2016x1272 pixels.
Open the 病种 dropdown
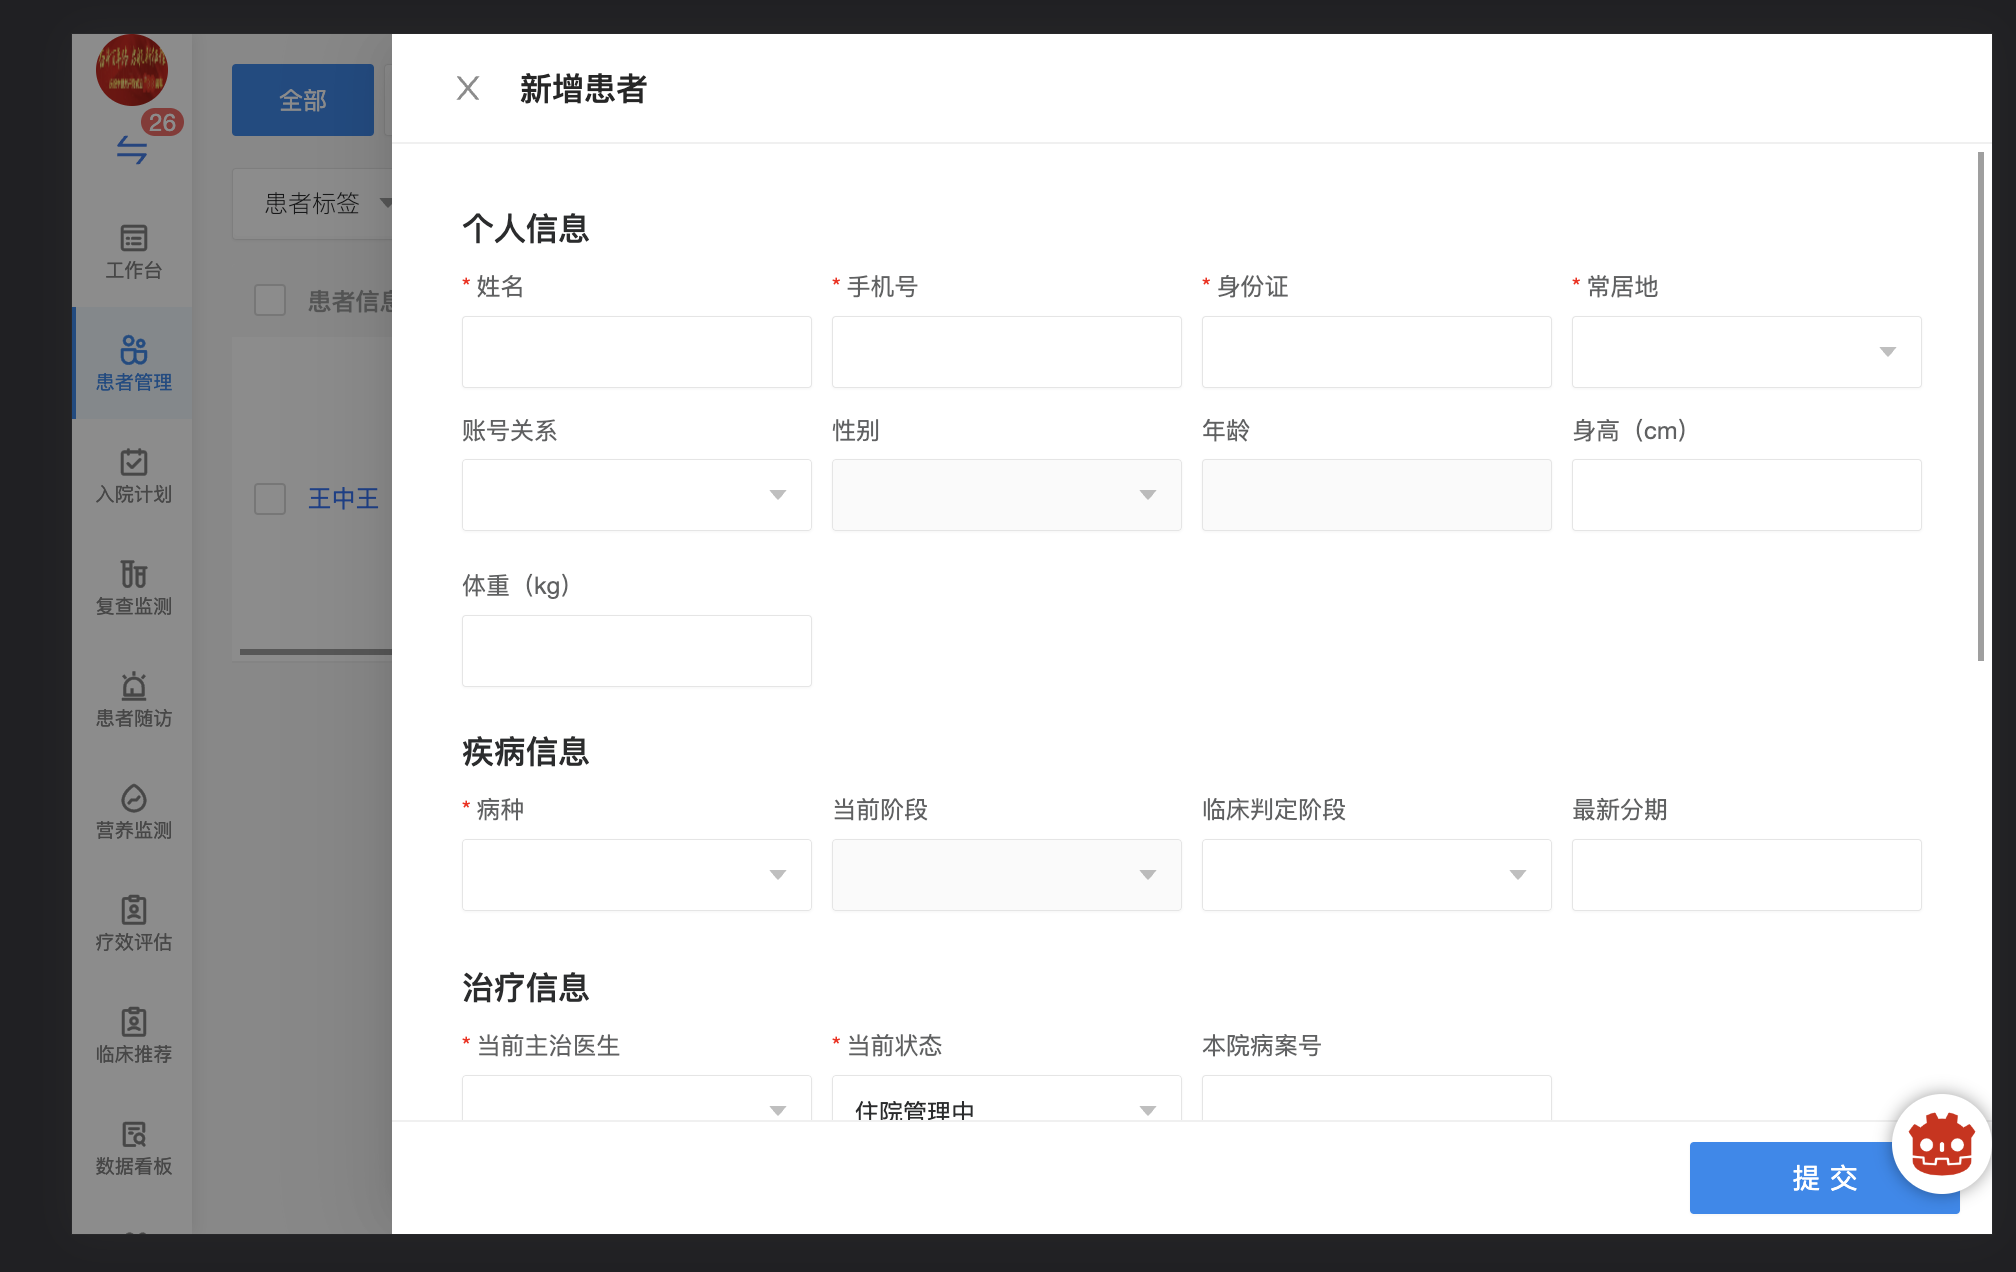[x=637, y=875]
